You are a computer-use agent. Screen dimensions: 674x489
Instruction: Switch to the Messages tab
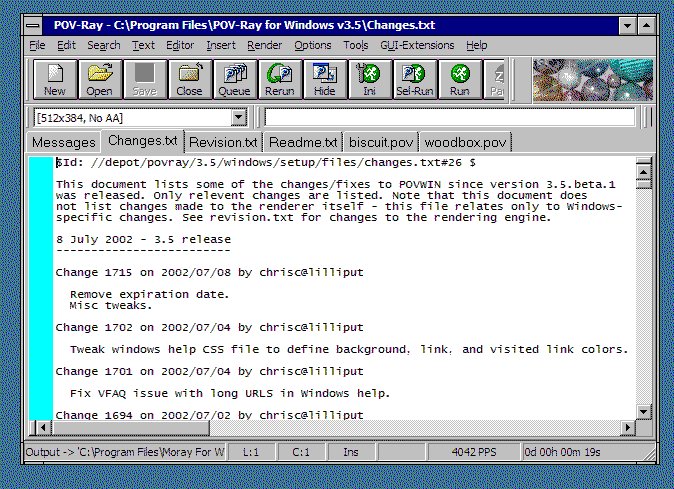(64, 142)
